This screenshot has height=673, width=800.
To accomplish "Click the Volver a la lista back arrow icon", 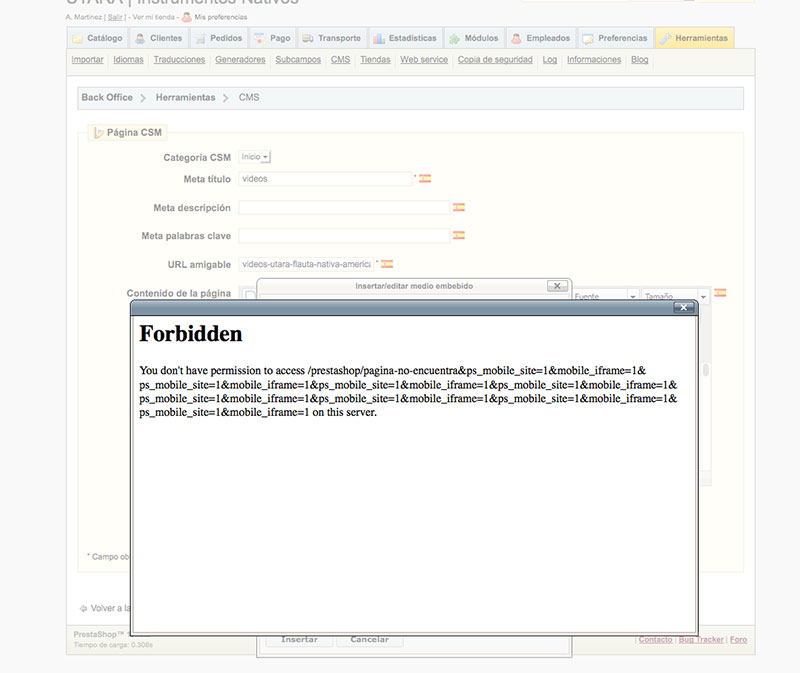I will click(83, 608).
